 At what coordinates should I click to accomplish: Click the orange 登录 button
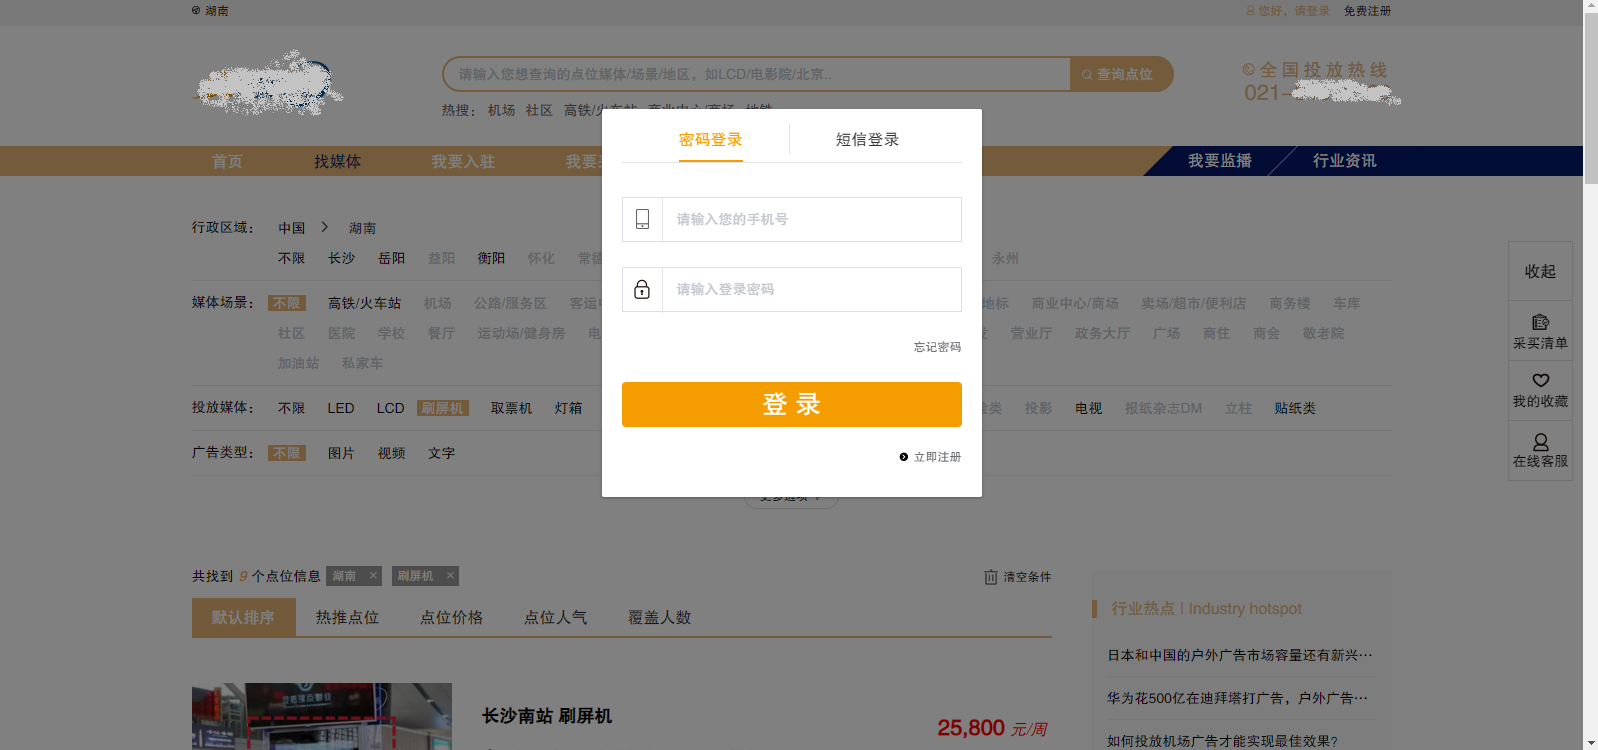coord(792,404)
